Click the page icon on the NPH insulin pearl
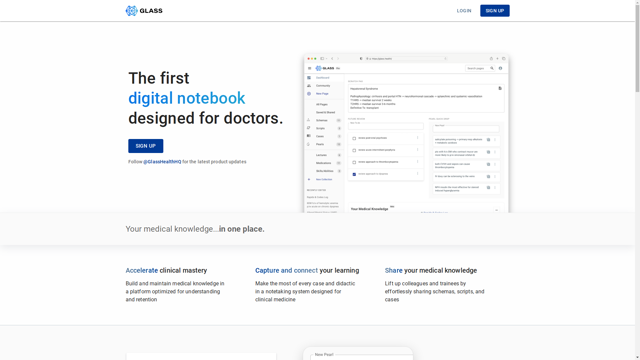The image size is (640, 360). point(488,187)
